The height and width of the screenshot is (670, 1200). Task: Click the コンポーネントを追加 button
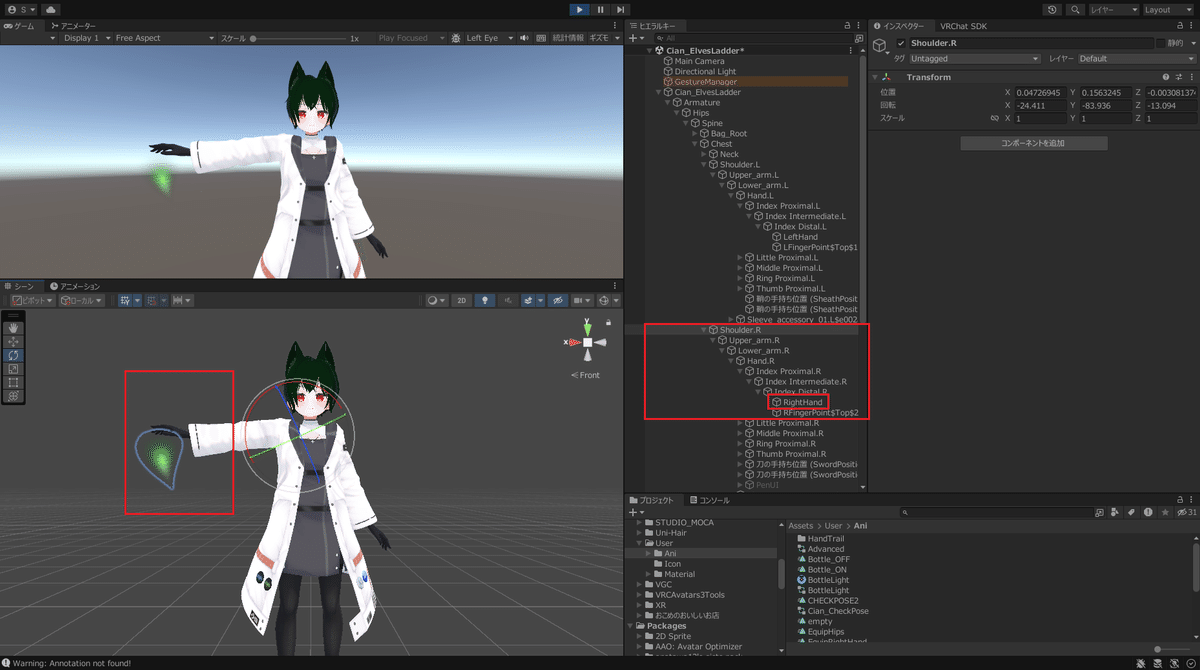pos(1034,142)
